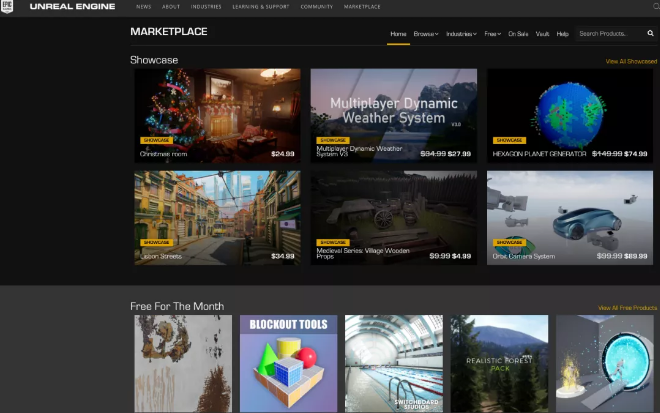Expand the Free dropdown menu
Screen dimensions: 660x413
pos(492,34)
